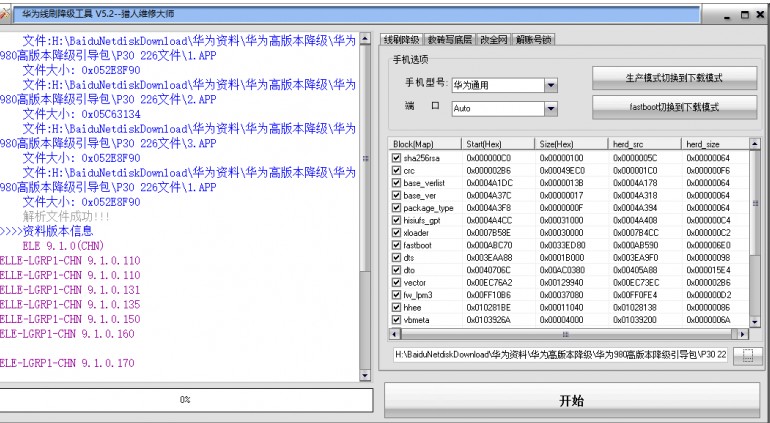Click the ELE 9.1.0(CHN) log line
This screenshot has width=770, height=423.
coord(63,246)
